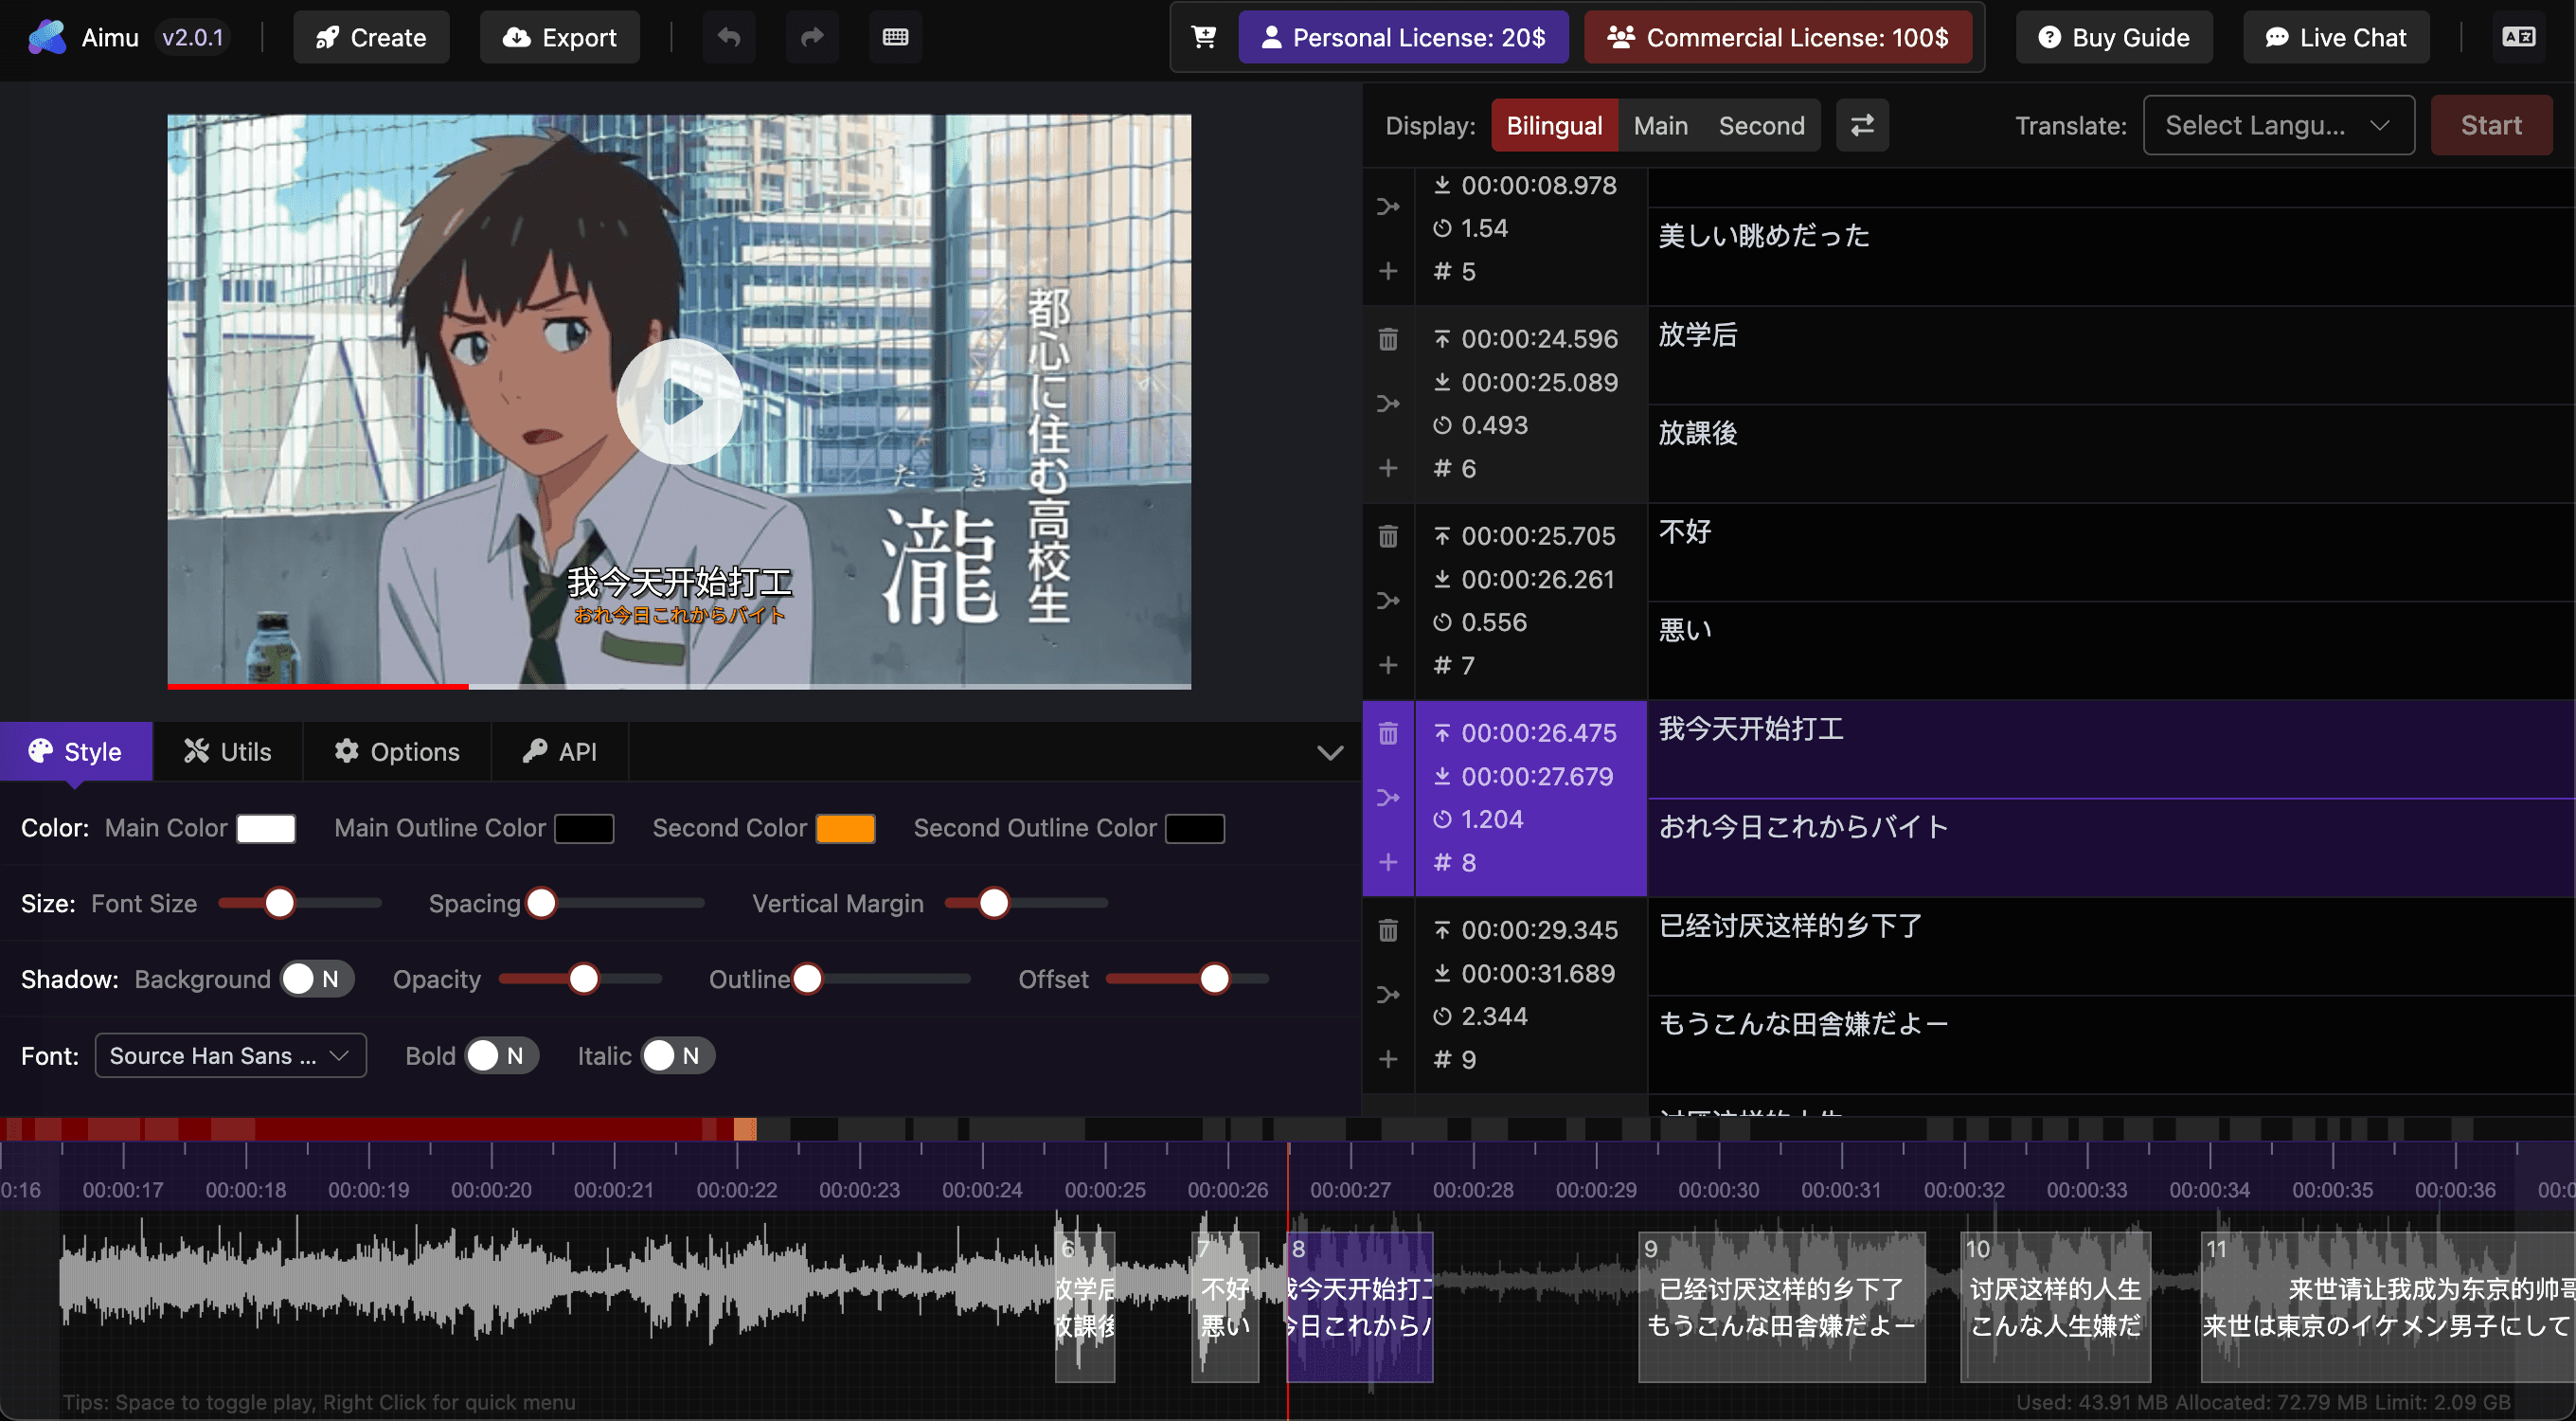Open the keyboard shortcuts icon
Screen dimensions: 2576x1421
(895, 38)
